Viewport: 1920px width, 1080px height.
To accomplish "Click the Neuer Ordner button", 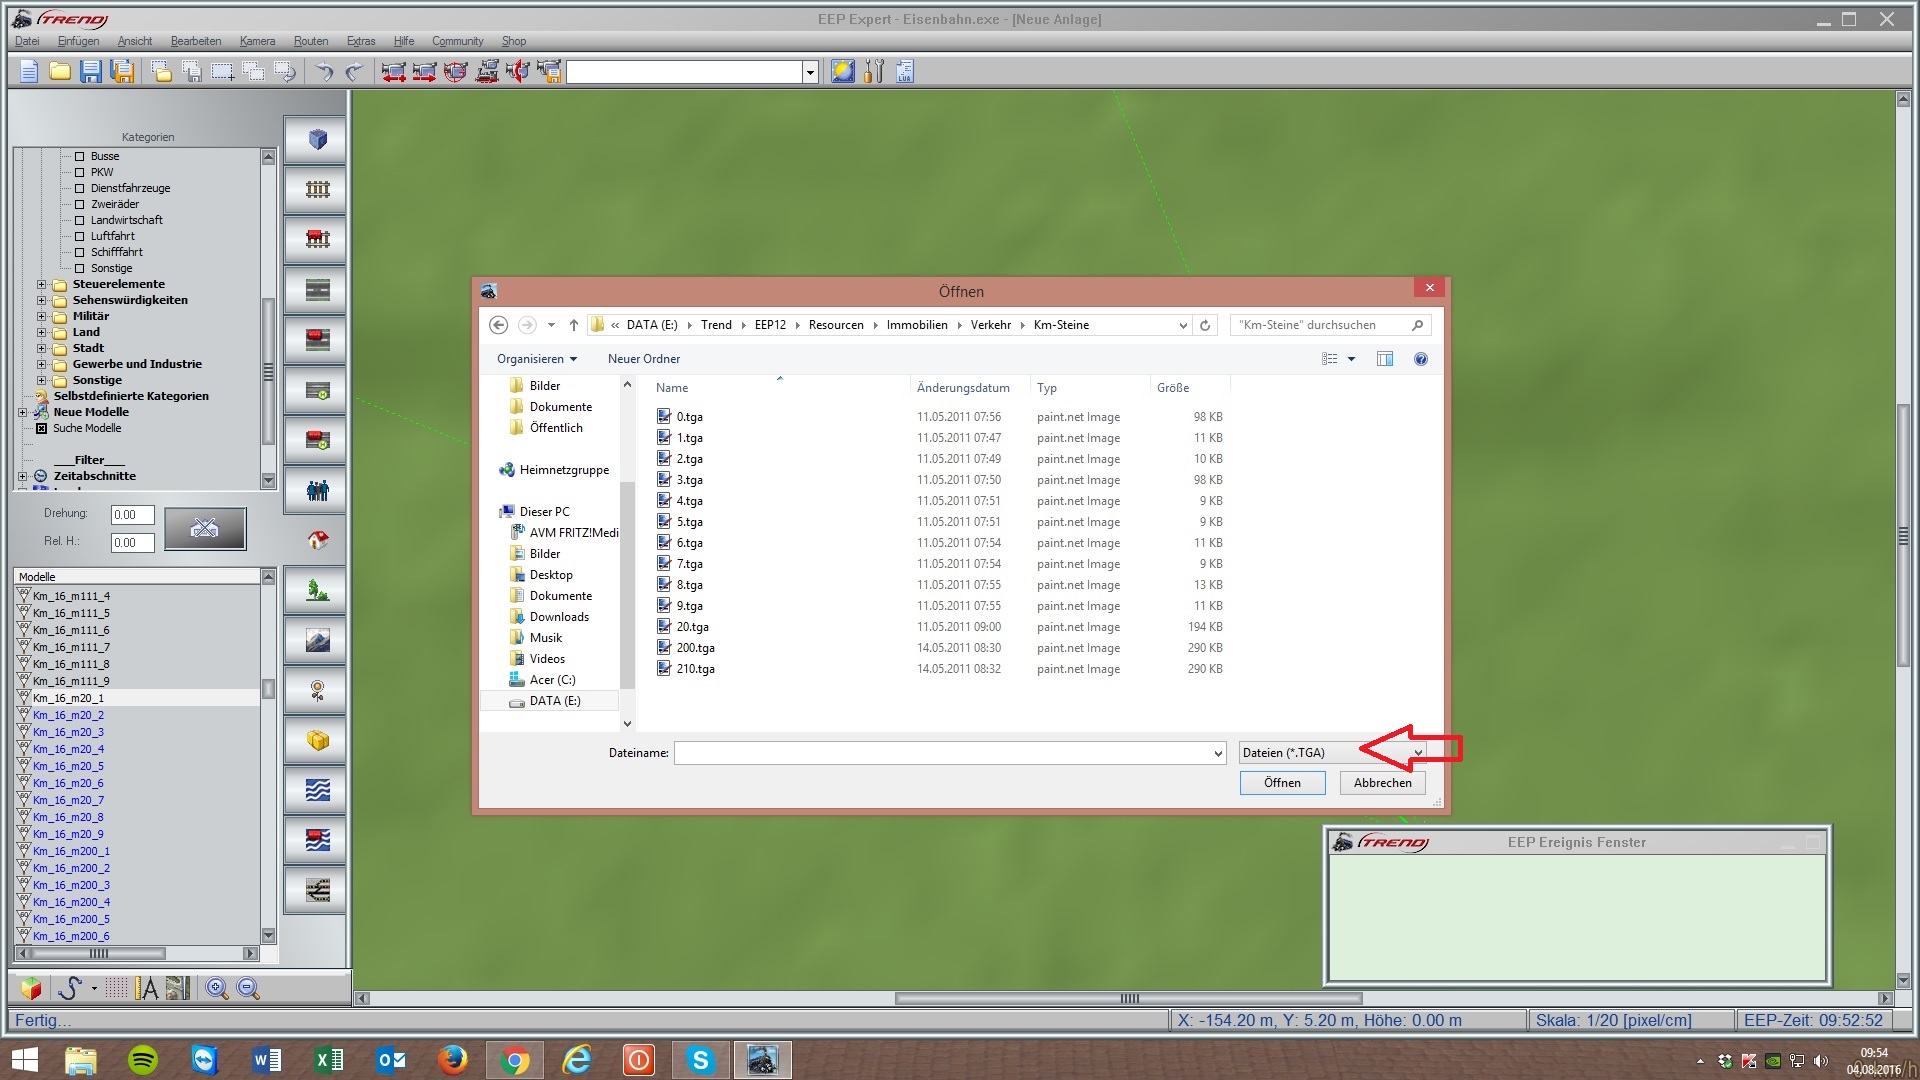I will [643, 359].
